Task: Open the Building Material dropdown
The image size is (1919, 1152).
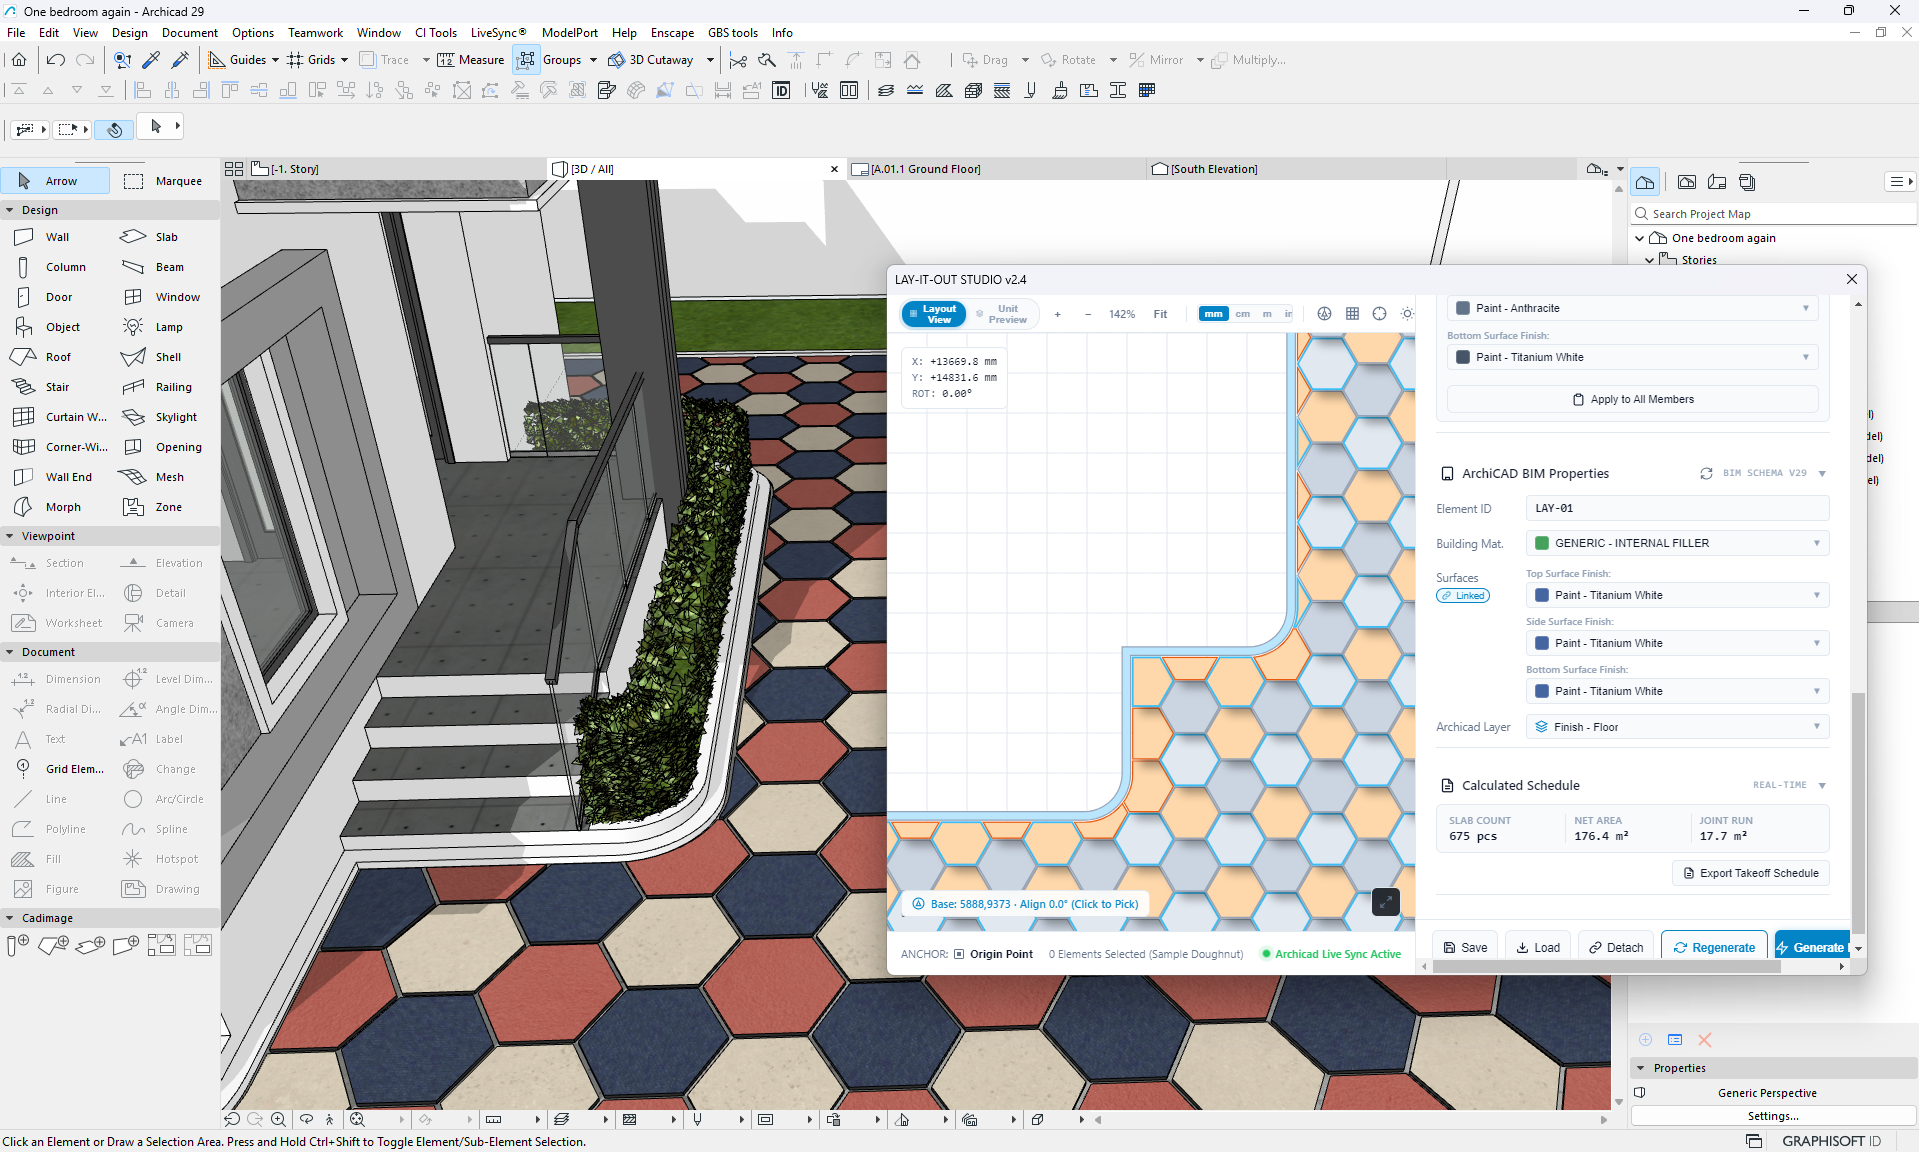Action: [x=1677, y=543]
